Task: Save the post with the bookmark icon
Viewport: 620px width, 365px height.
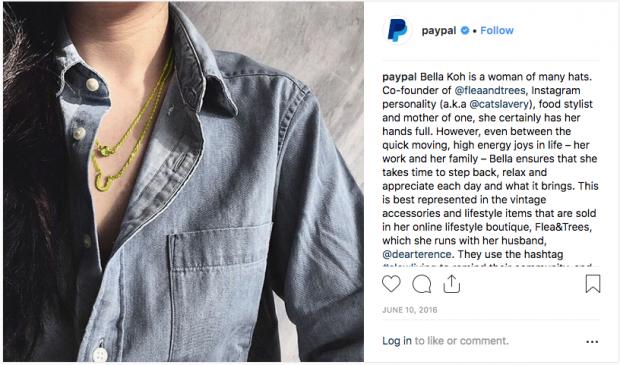Action: (x=593, y=284)
